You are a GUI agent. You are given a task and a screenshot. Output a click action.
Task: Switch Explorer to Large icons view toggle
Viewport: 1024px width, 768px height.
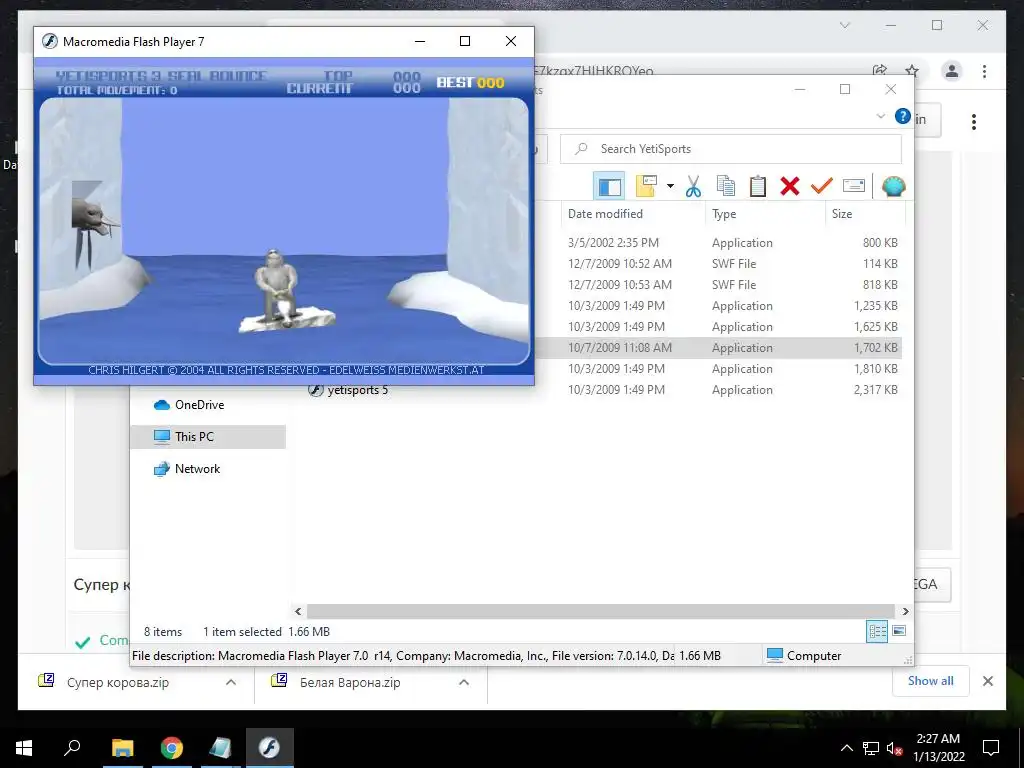pos(899,631)
